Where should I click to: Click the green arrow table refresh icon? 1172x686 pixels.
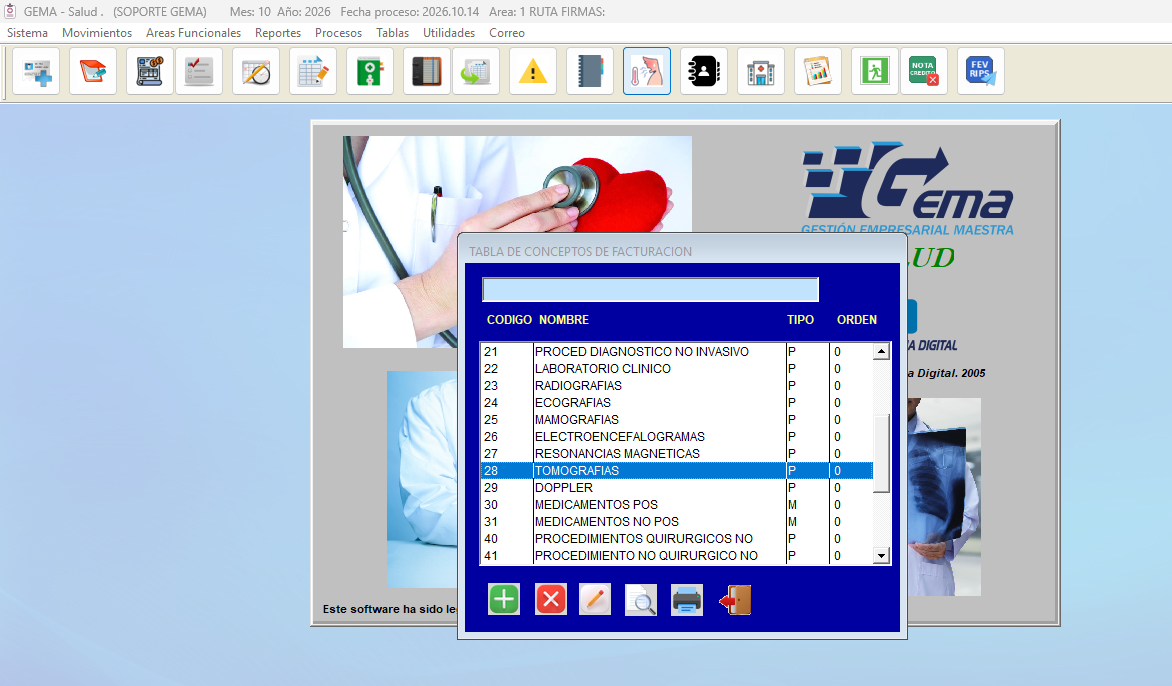pyautogui.click(x=475, y=71)
